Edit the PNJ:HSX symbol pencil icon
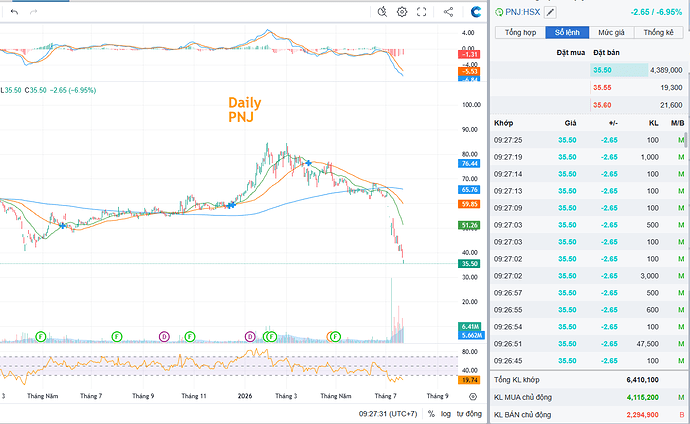 (x=550, y=12)
